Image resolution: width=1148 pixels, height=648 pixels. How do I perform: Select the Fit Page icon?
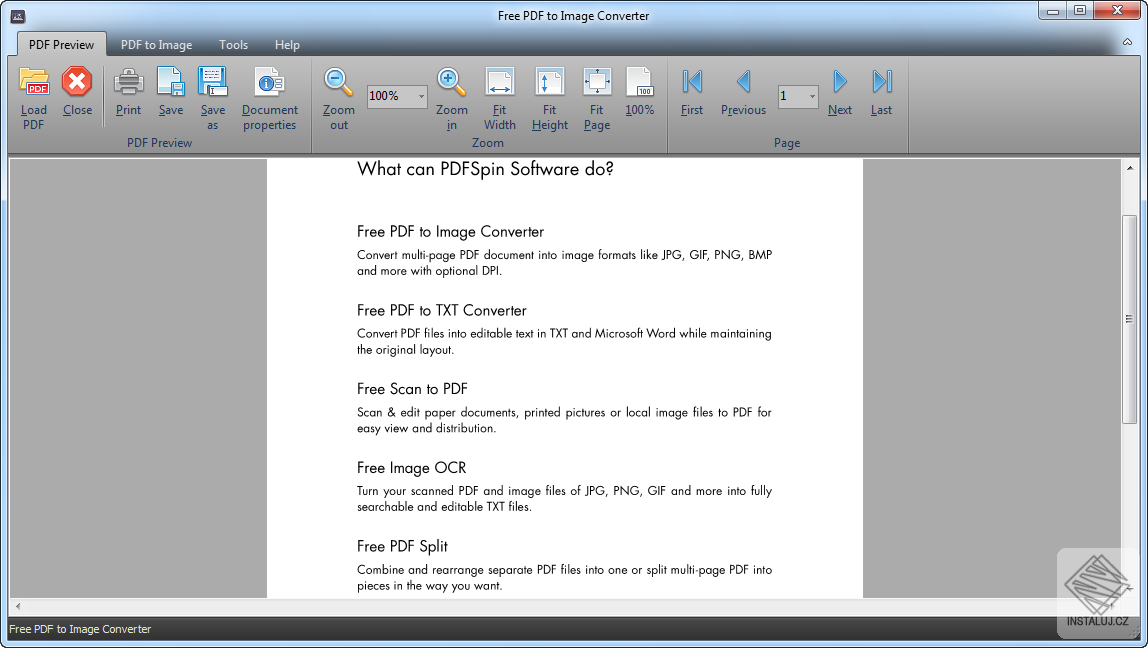pyautogui.click(x=597, y=97)
